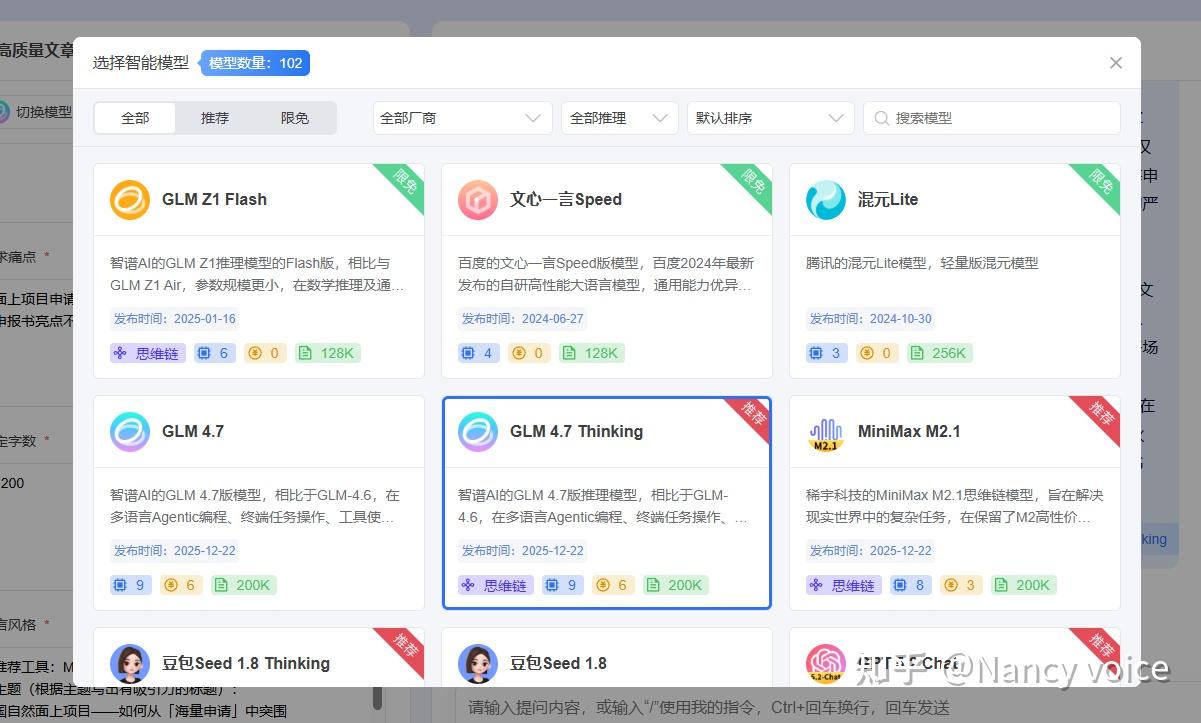The image size is (1201, 723).
Task: Close the 选择智能模型 dialog
Action: click(x=1116, y=63)
